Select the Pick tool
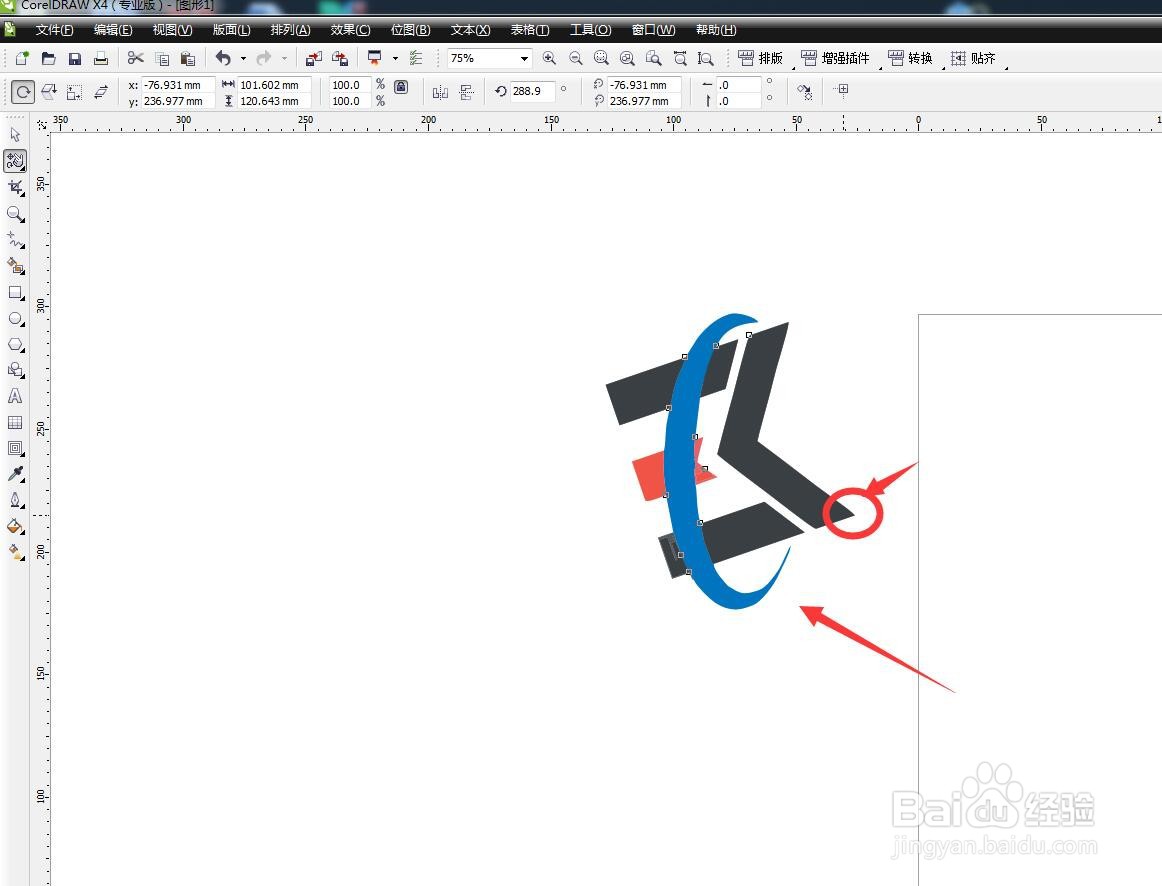The width and height of the screenshot is (1162, 886). coord(15,134)
